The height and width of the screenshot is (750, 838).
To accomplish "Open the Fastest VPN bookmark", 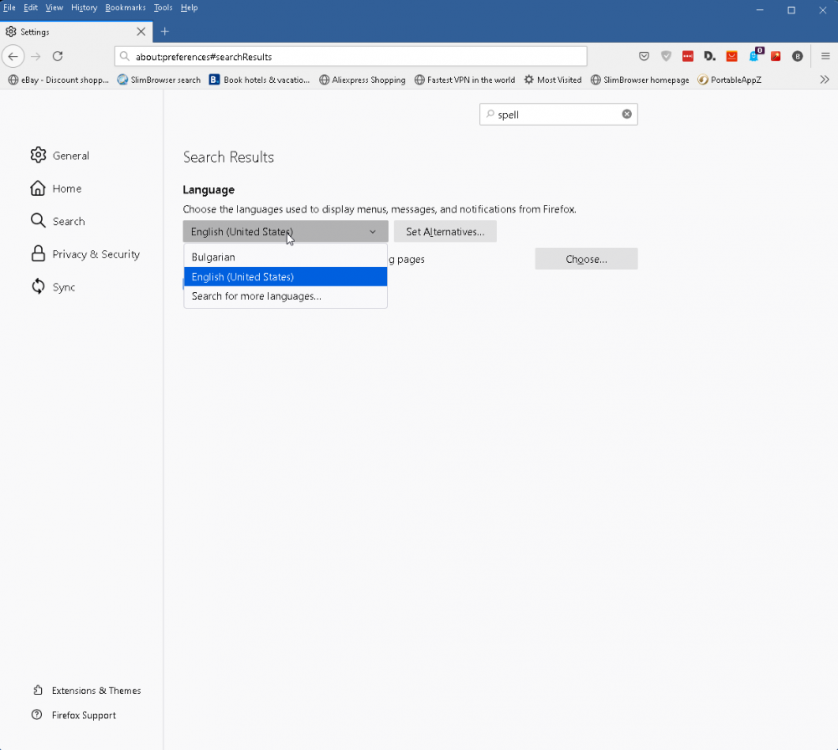I will (465, 80).
